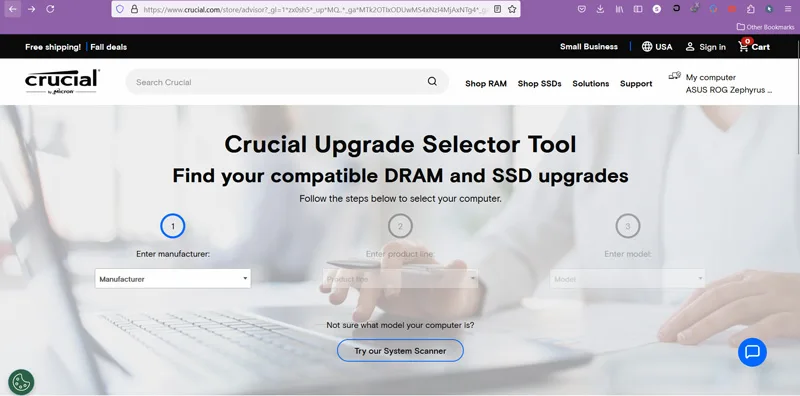Open My computer ASUS ROG Zephyrus link

[x=720, y=83]
